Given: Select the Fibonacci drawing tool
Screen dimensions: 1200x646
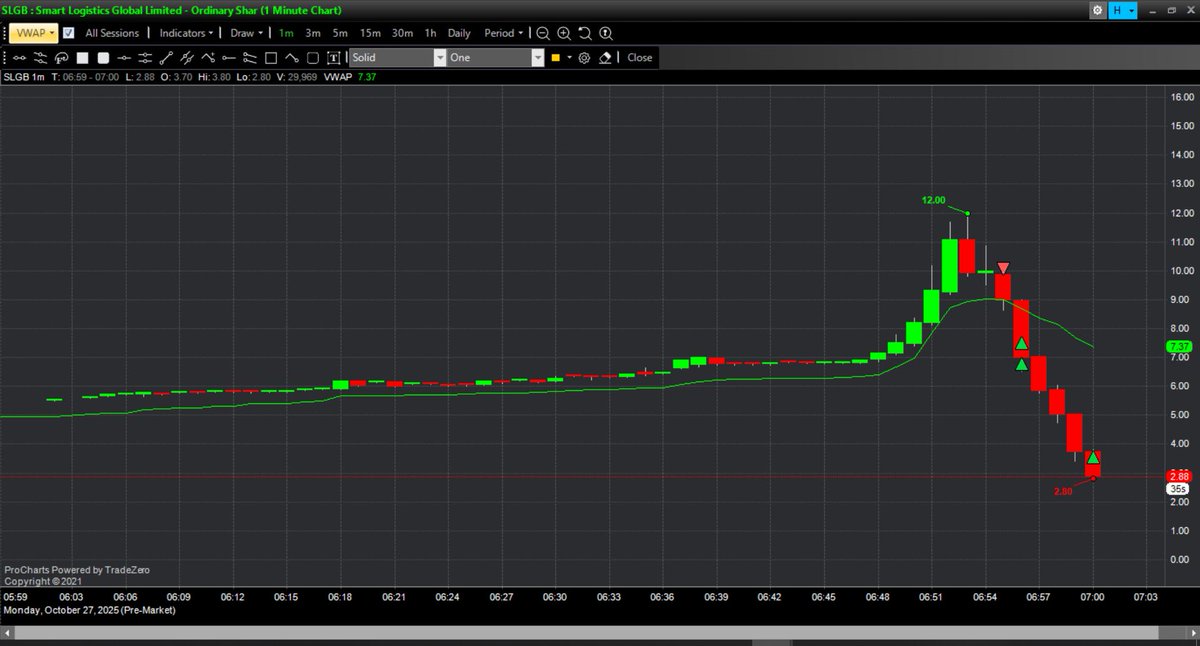Looking at the screenshot, I should [60, 57].
